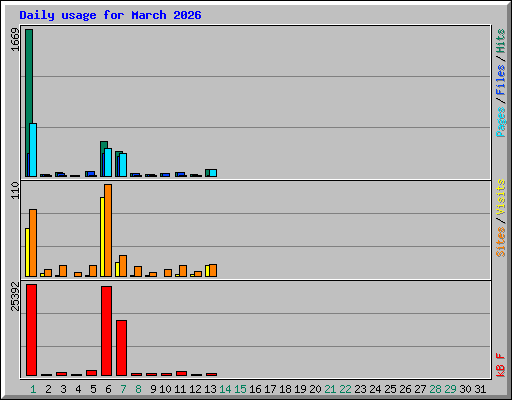This screenshot has height=400, width=512.
Task: Click the cyan Pages bar for day 13
Action: 213,173
